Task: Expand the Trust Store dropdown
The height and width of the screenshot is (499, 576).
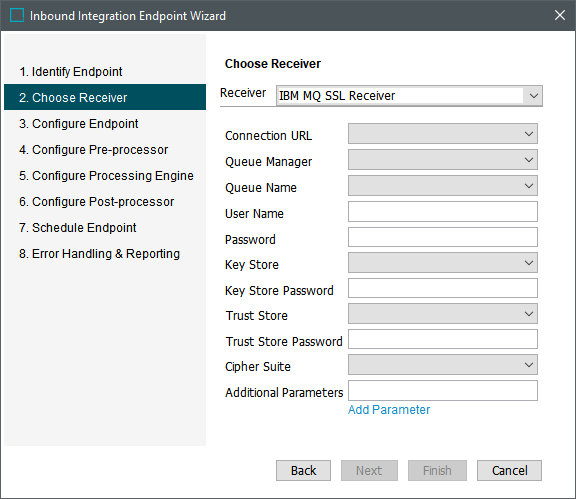Action: click(443, 314)
